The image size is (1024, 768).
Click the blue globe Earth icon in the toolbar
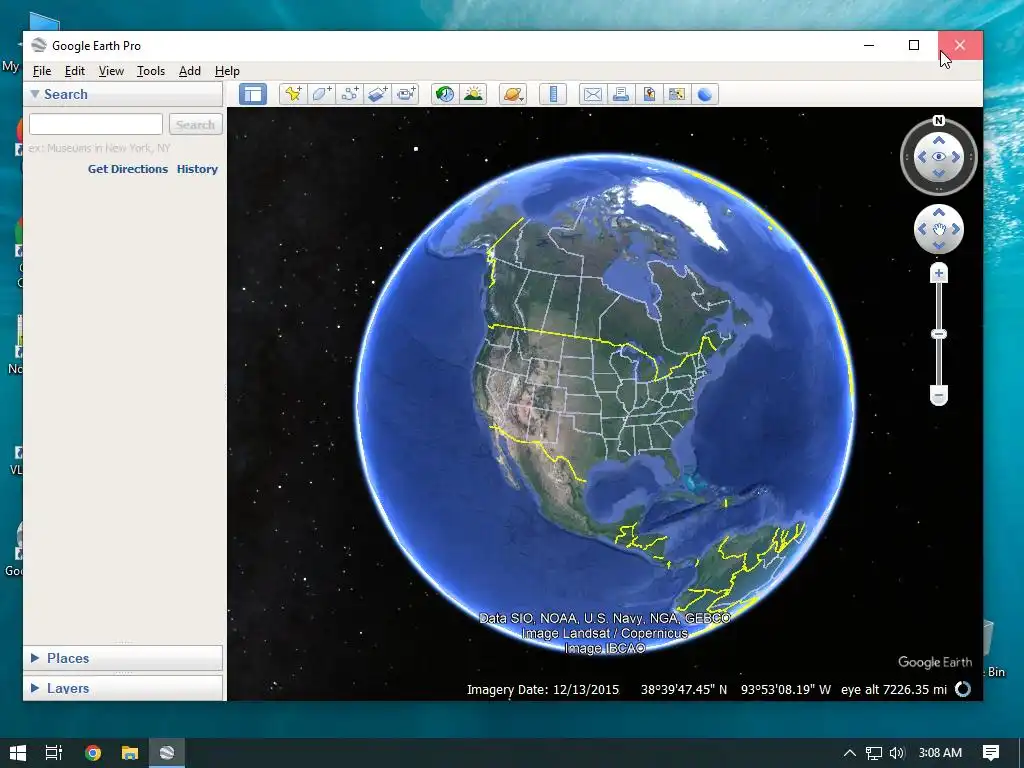[x=705, y=94]
